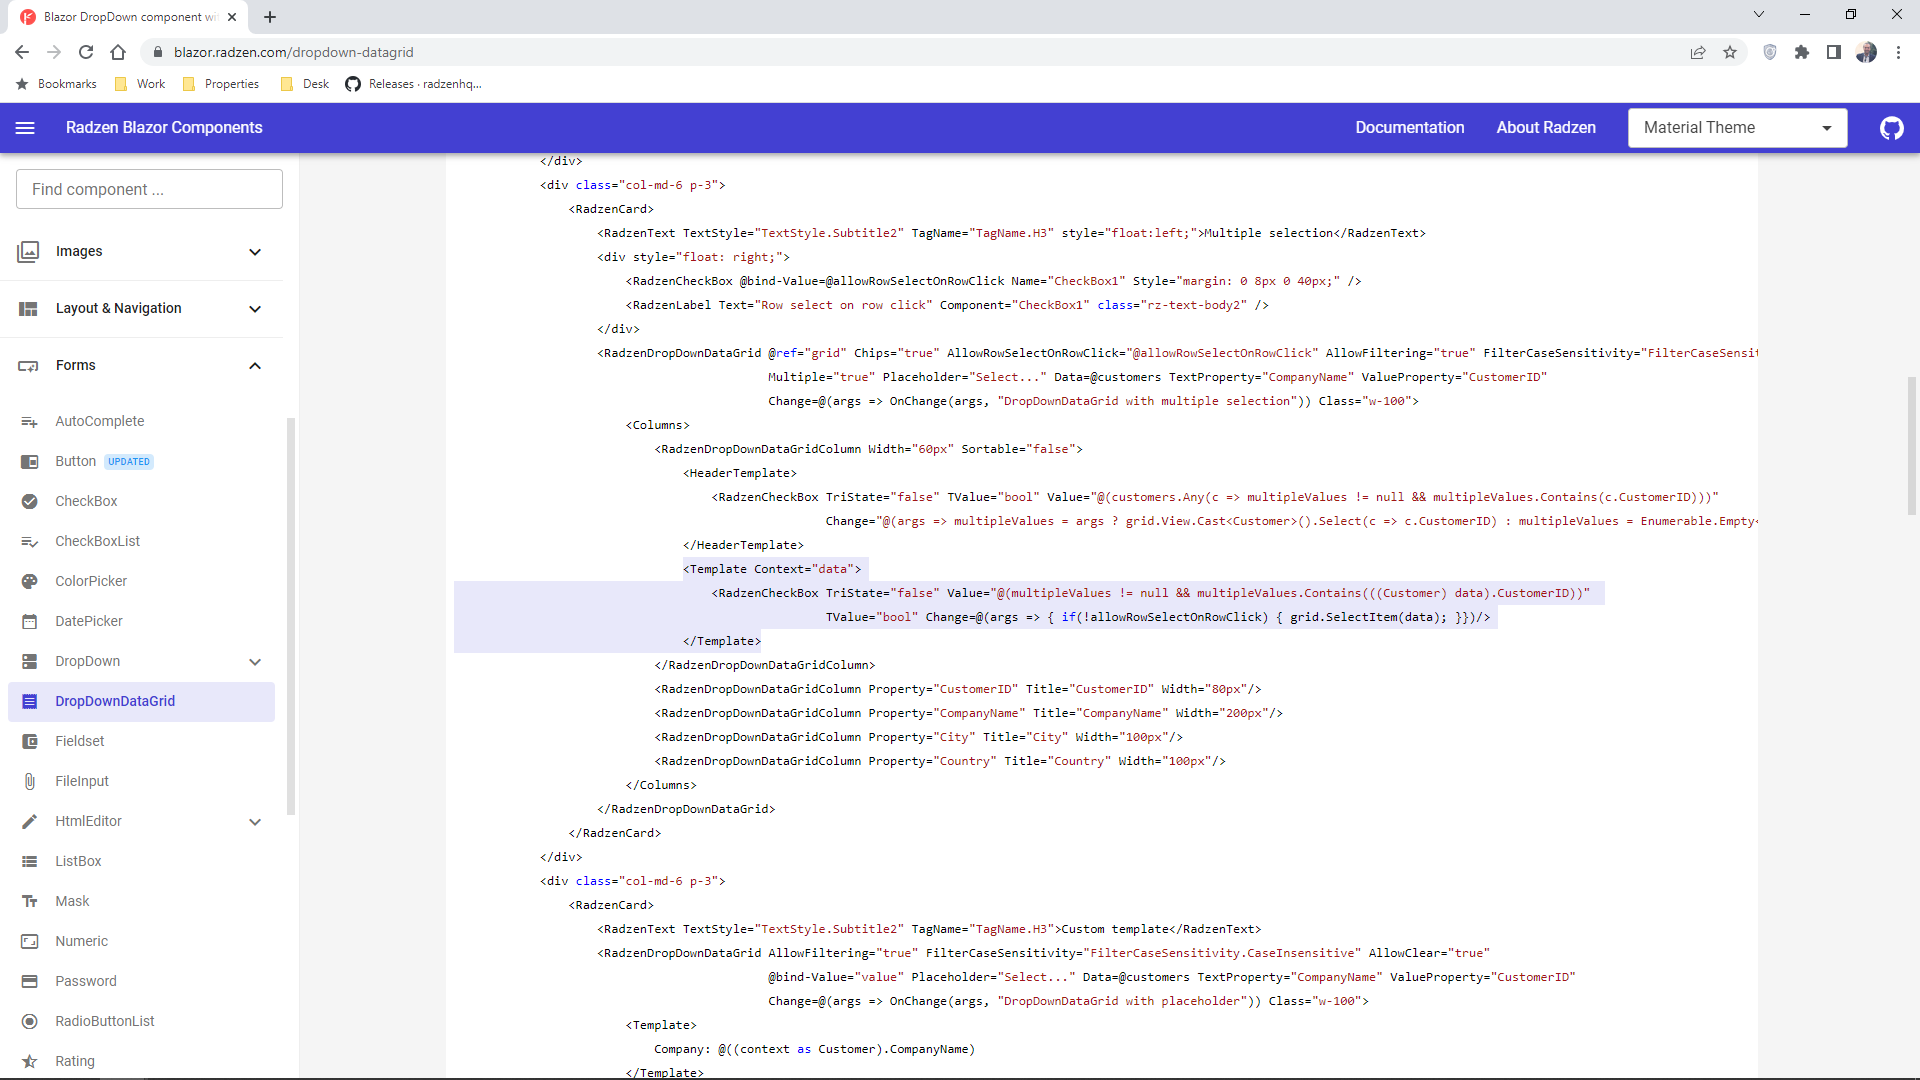Viewport: 1920px width, 1080px height.
Task: Open the Chrome three-dot menu
Action: (x=1899, y=52)
